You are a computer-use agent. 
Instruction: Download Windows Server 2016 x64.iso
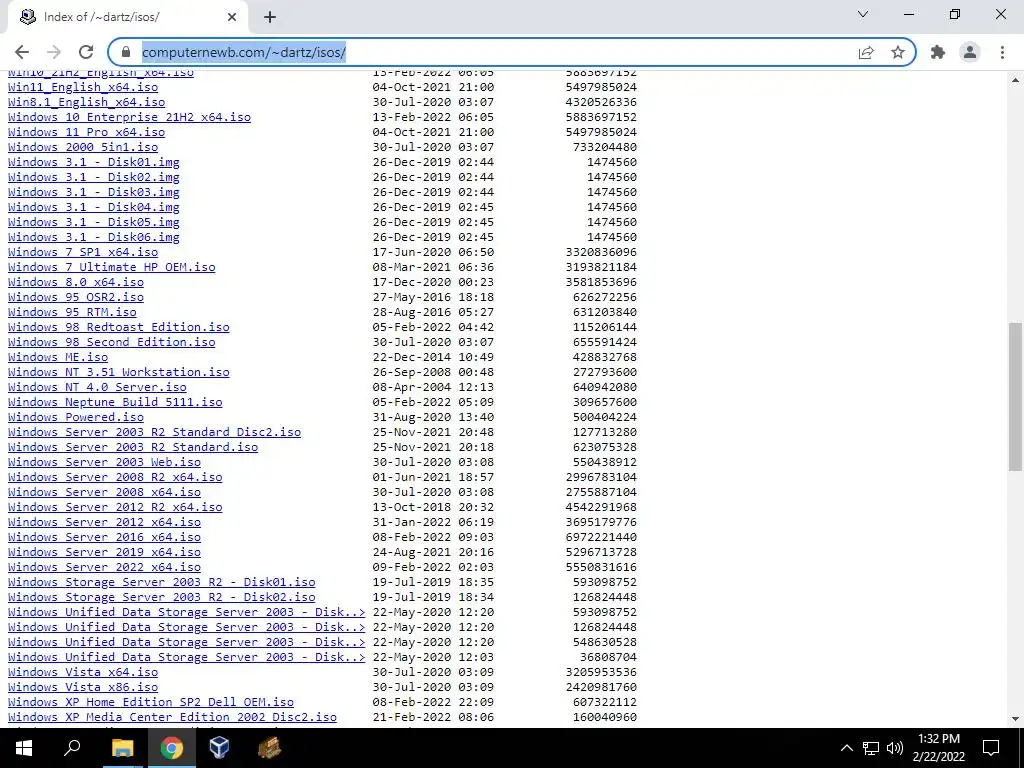[104, 537]
